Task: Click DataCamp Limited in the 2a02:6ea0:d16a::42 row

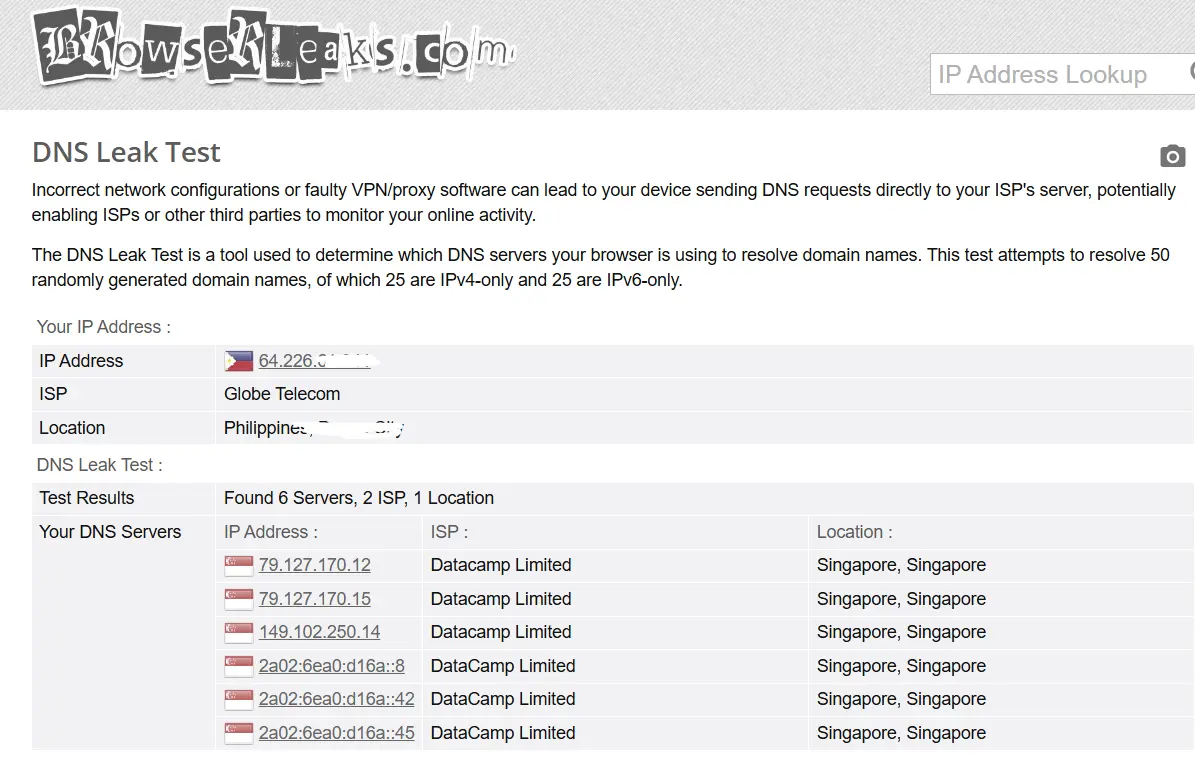Action: tap(503, 699)
